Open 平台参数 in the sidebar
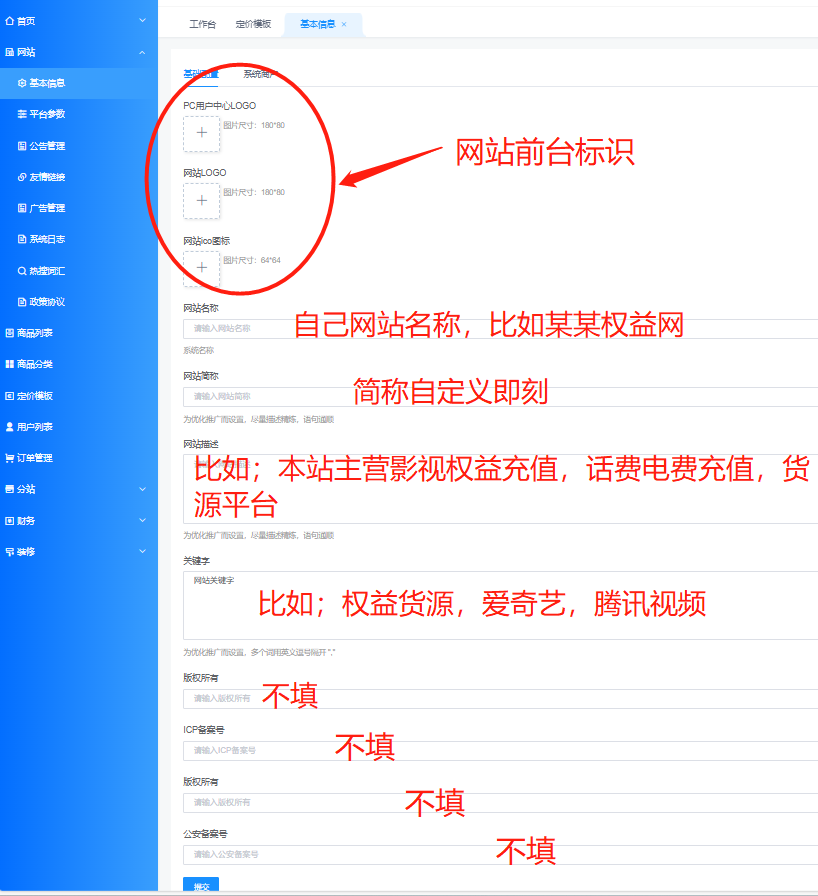This screenshot has height=896, width=818. click(47, 114)
